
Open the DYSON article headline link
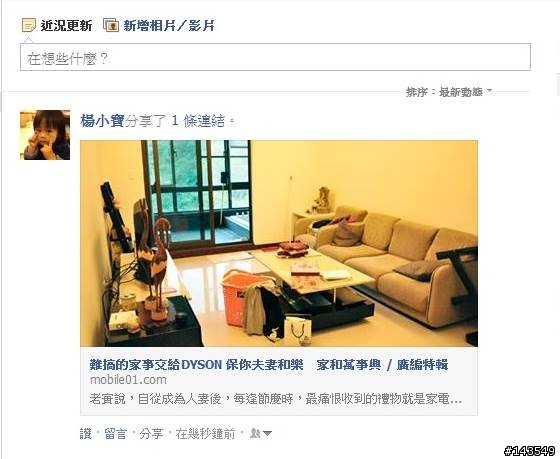coord(269,365)
